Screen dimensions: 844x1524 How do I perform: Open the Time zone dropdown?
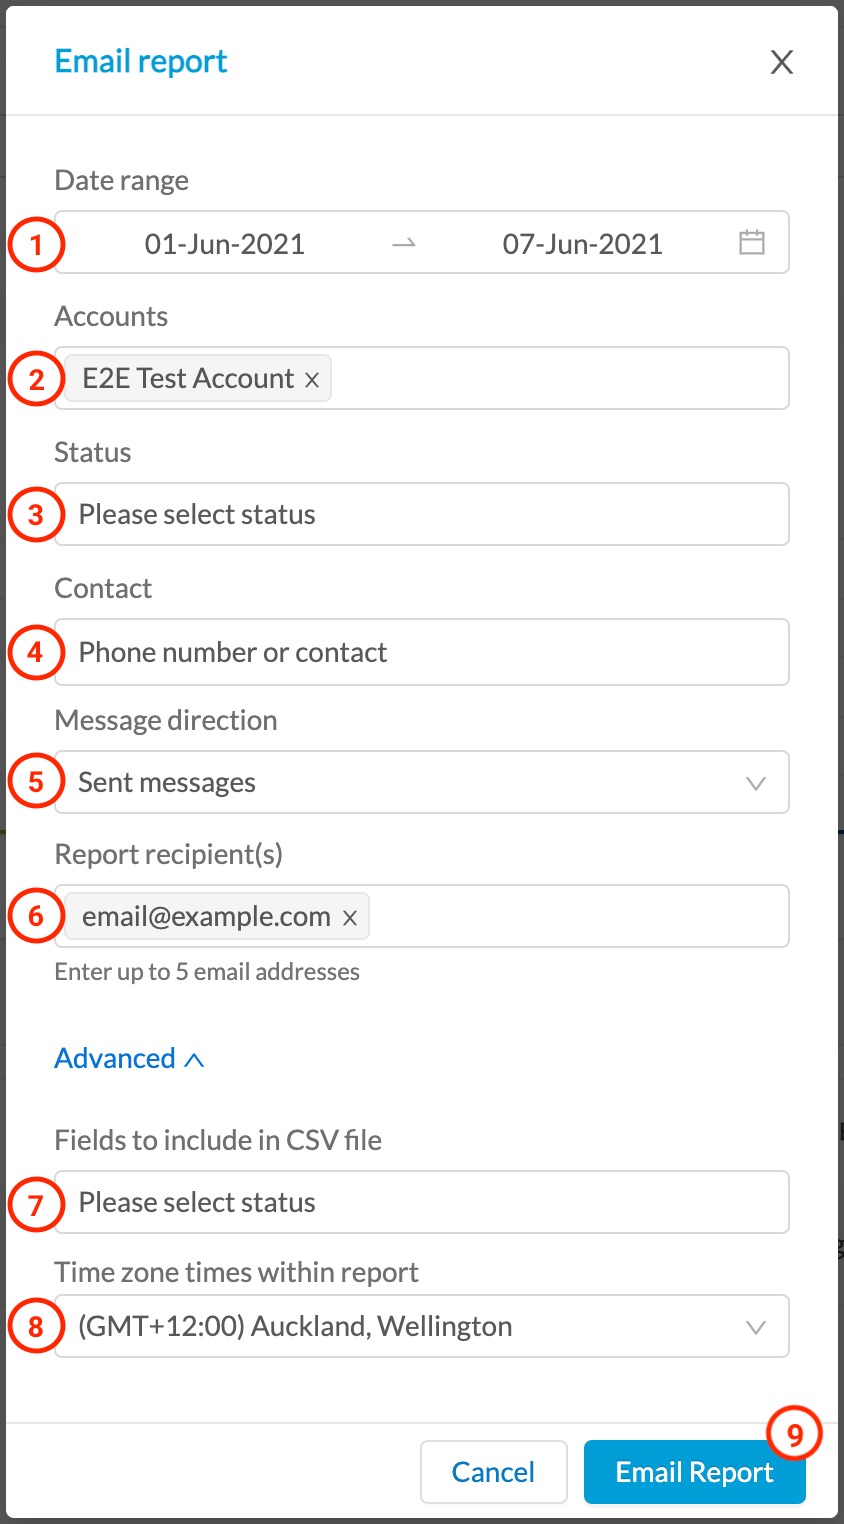(x=422, y=1326)
